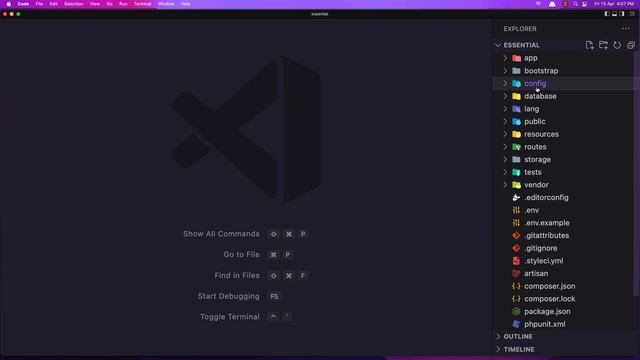Collapse the ESSENTIAL root section

(498, 45)
